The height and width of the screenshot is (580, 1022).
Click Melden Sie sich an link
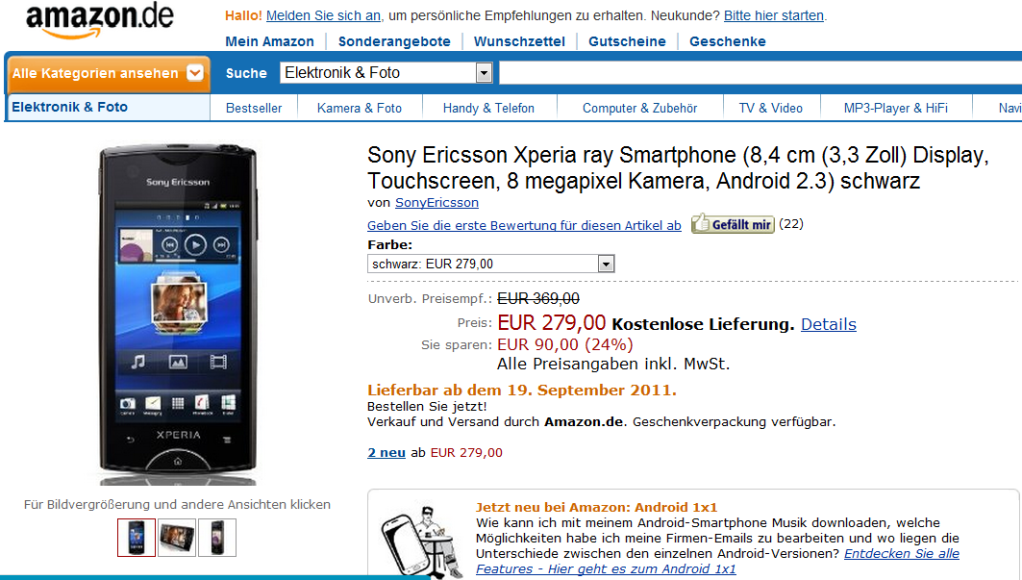323,15
